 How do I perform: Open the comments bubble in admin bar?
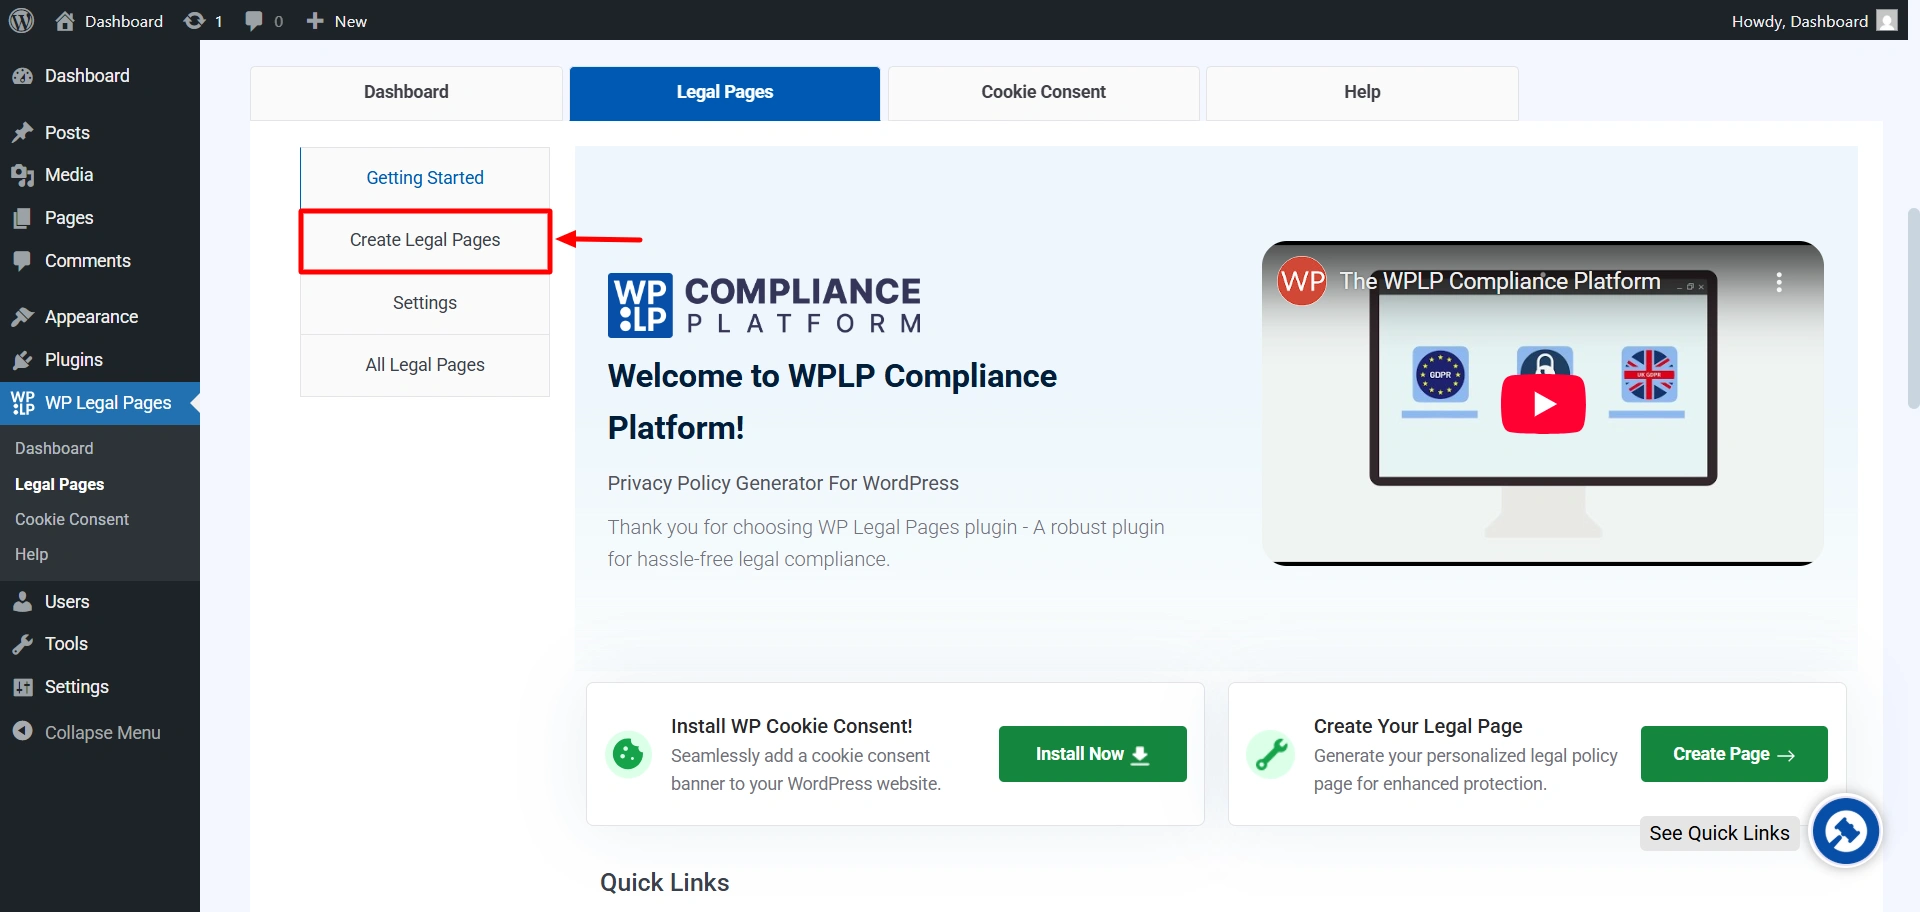pos(254,21)
